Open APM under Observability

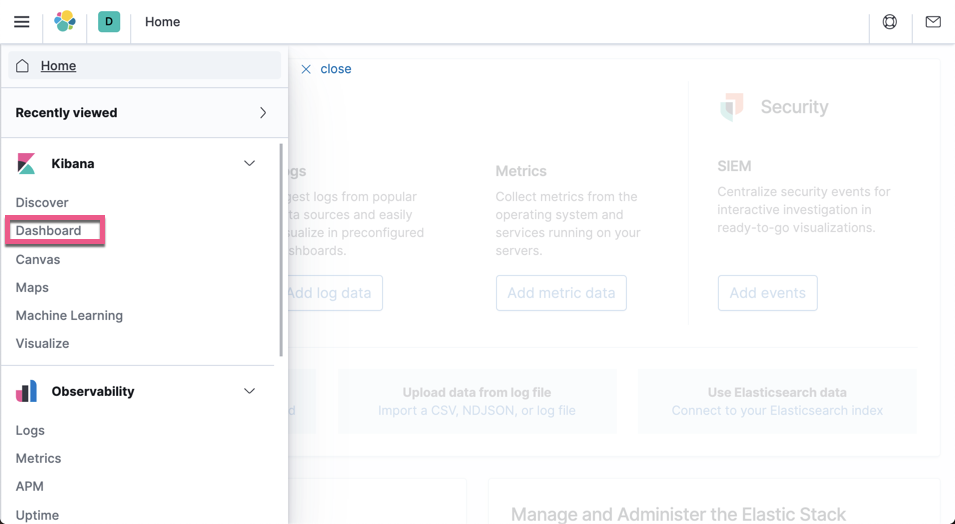pyautogui.click(x=30, y=486)
